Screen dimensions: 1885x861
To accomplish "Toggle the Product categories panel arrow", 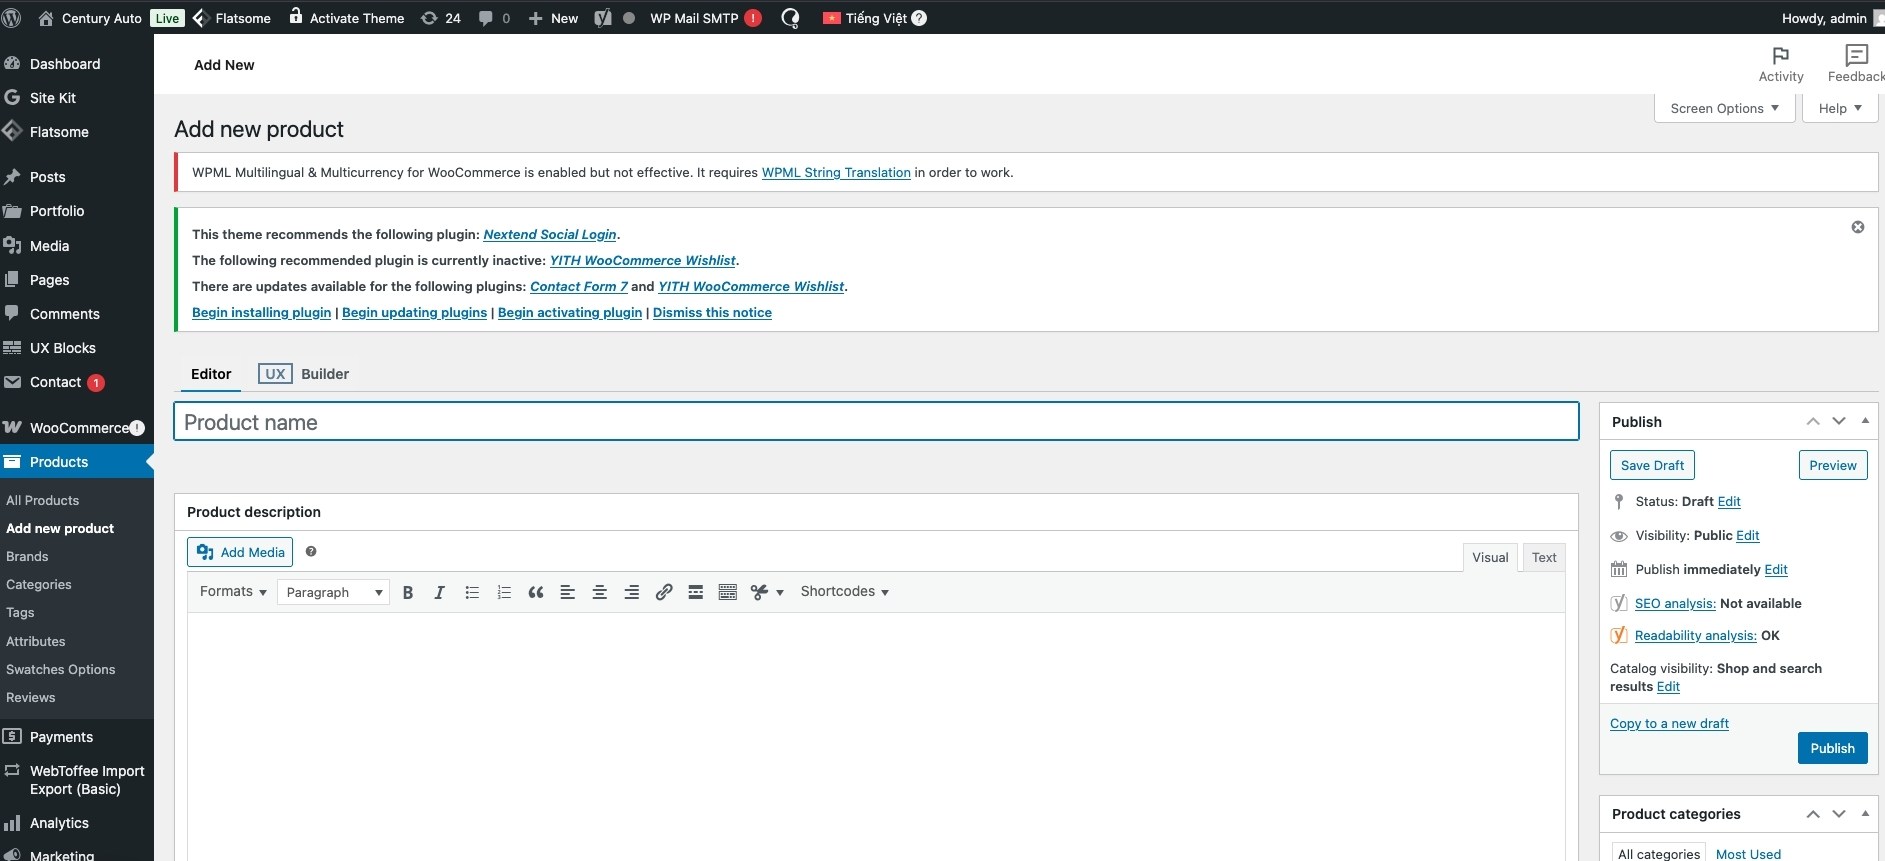I will point(1865,813).
